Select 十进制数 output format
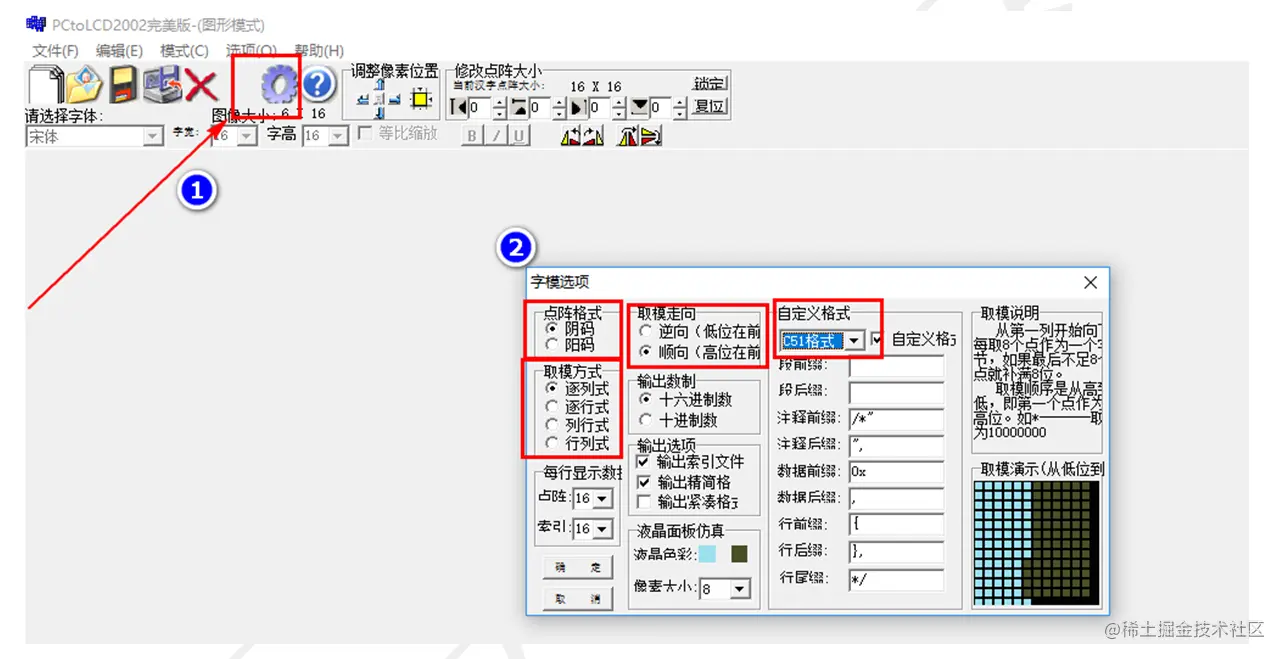 (646, 420)
